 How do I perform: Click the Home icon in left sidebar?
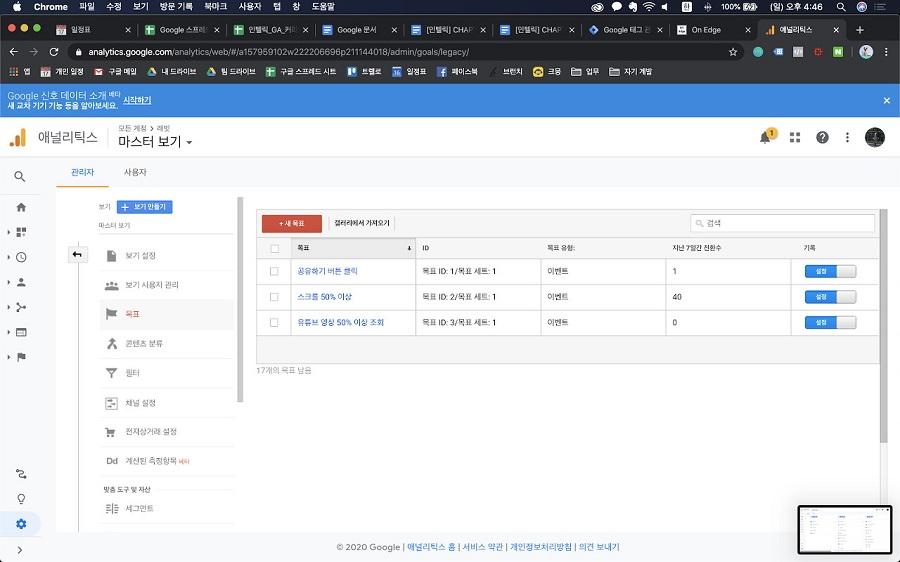coord(21,207)
